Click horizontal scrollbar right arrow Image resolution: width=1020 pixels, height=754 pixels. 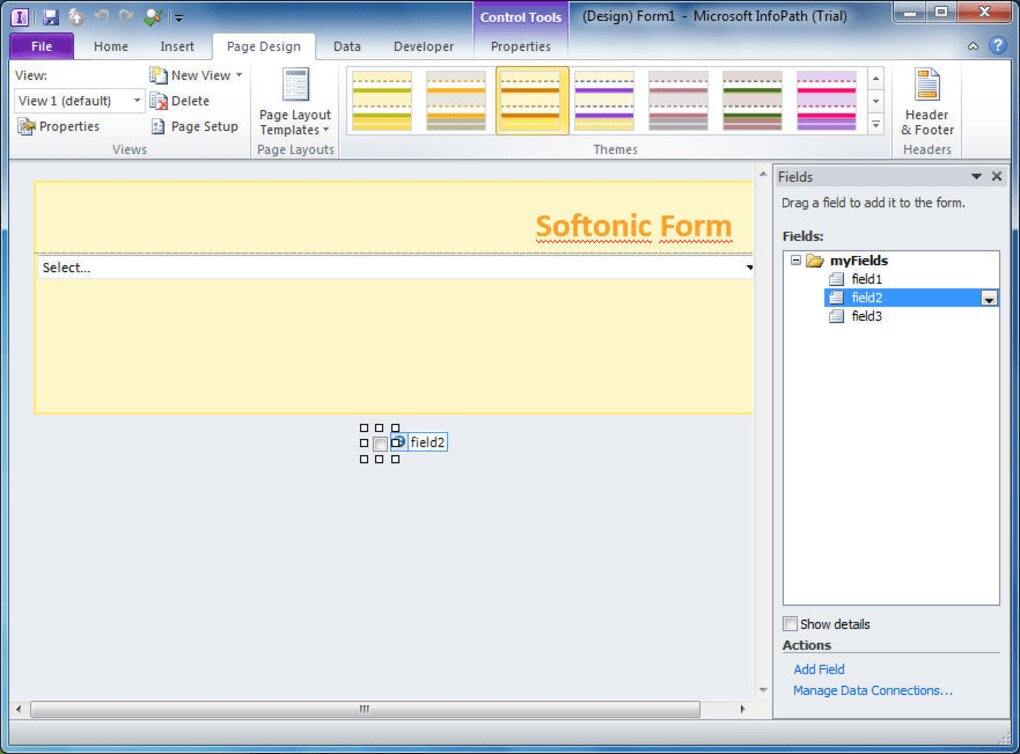(x=743, y=709)
